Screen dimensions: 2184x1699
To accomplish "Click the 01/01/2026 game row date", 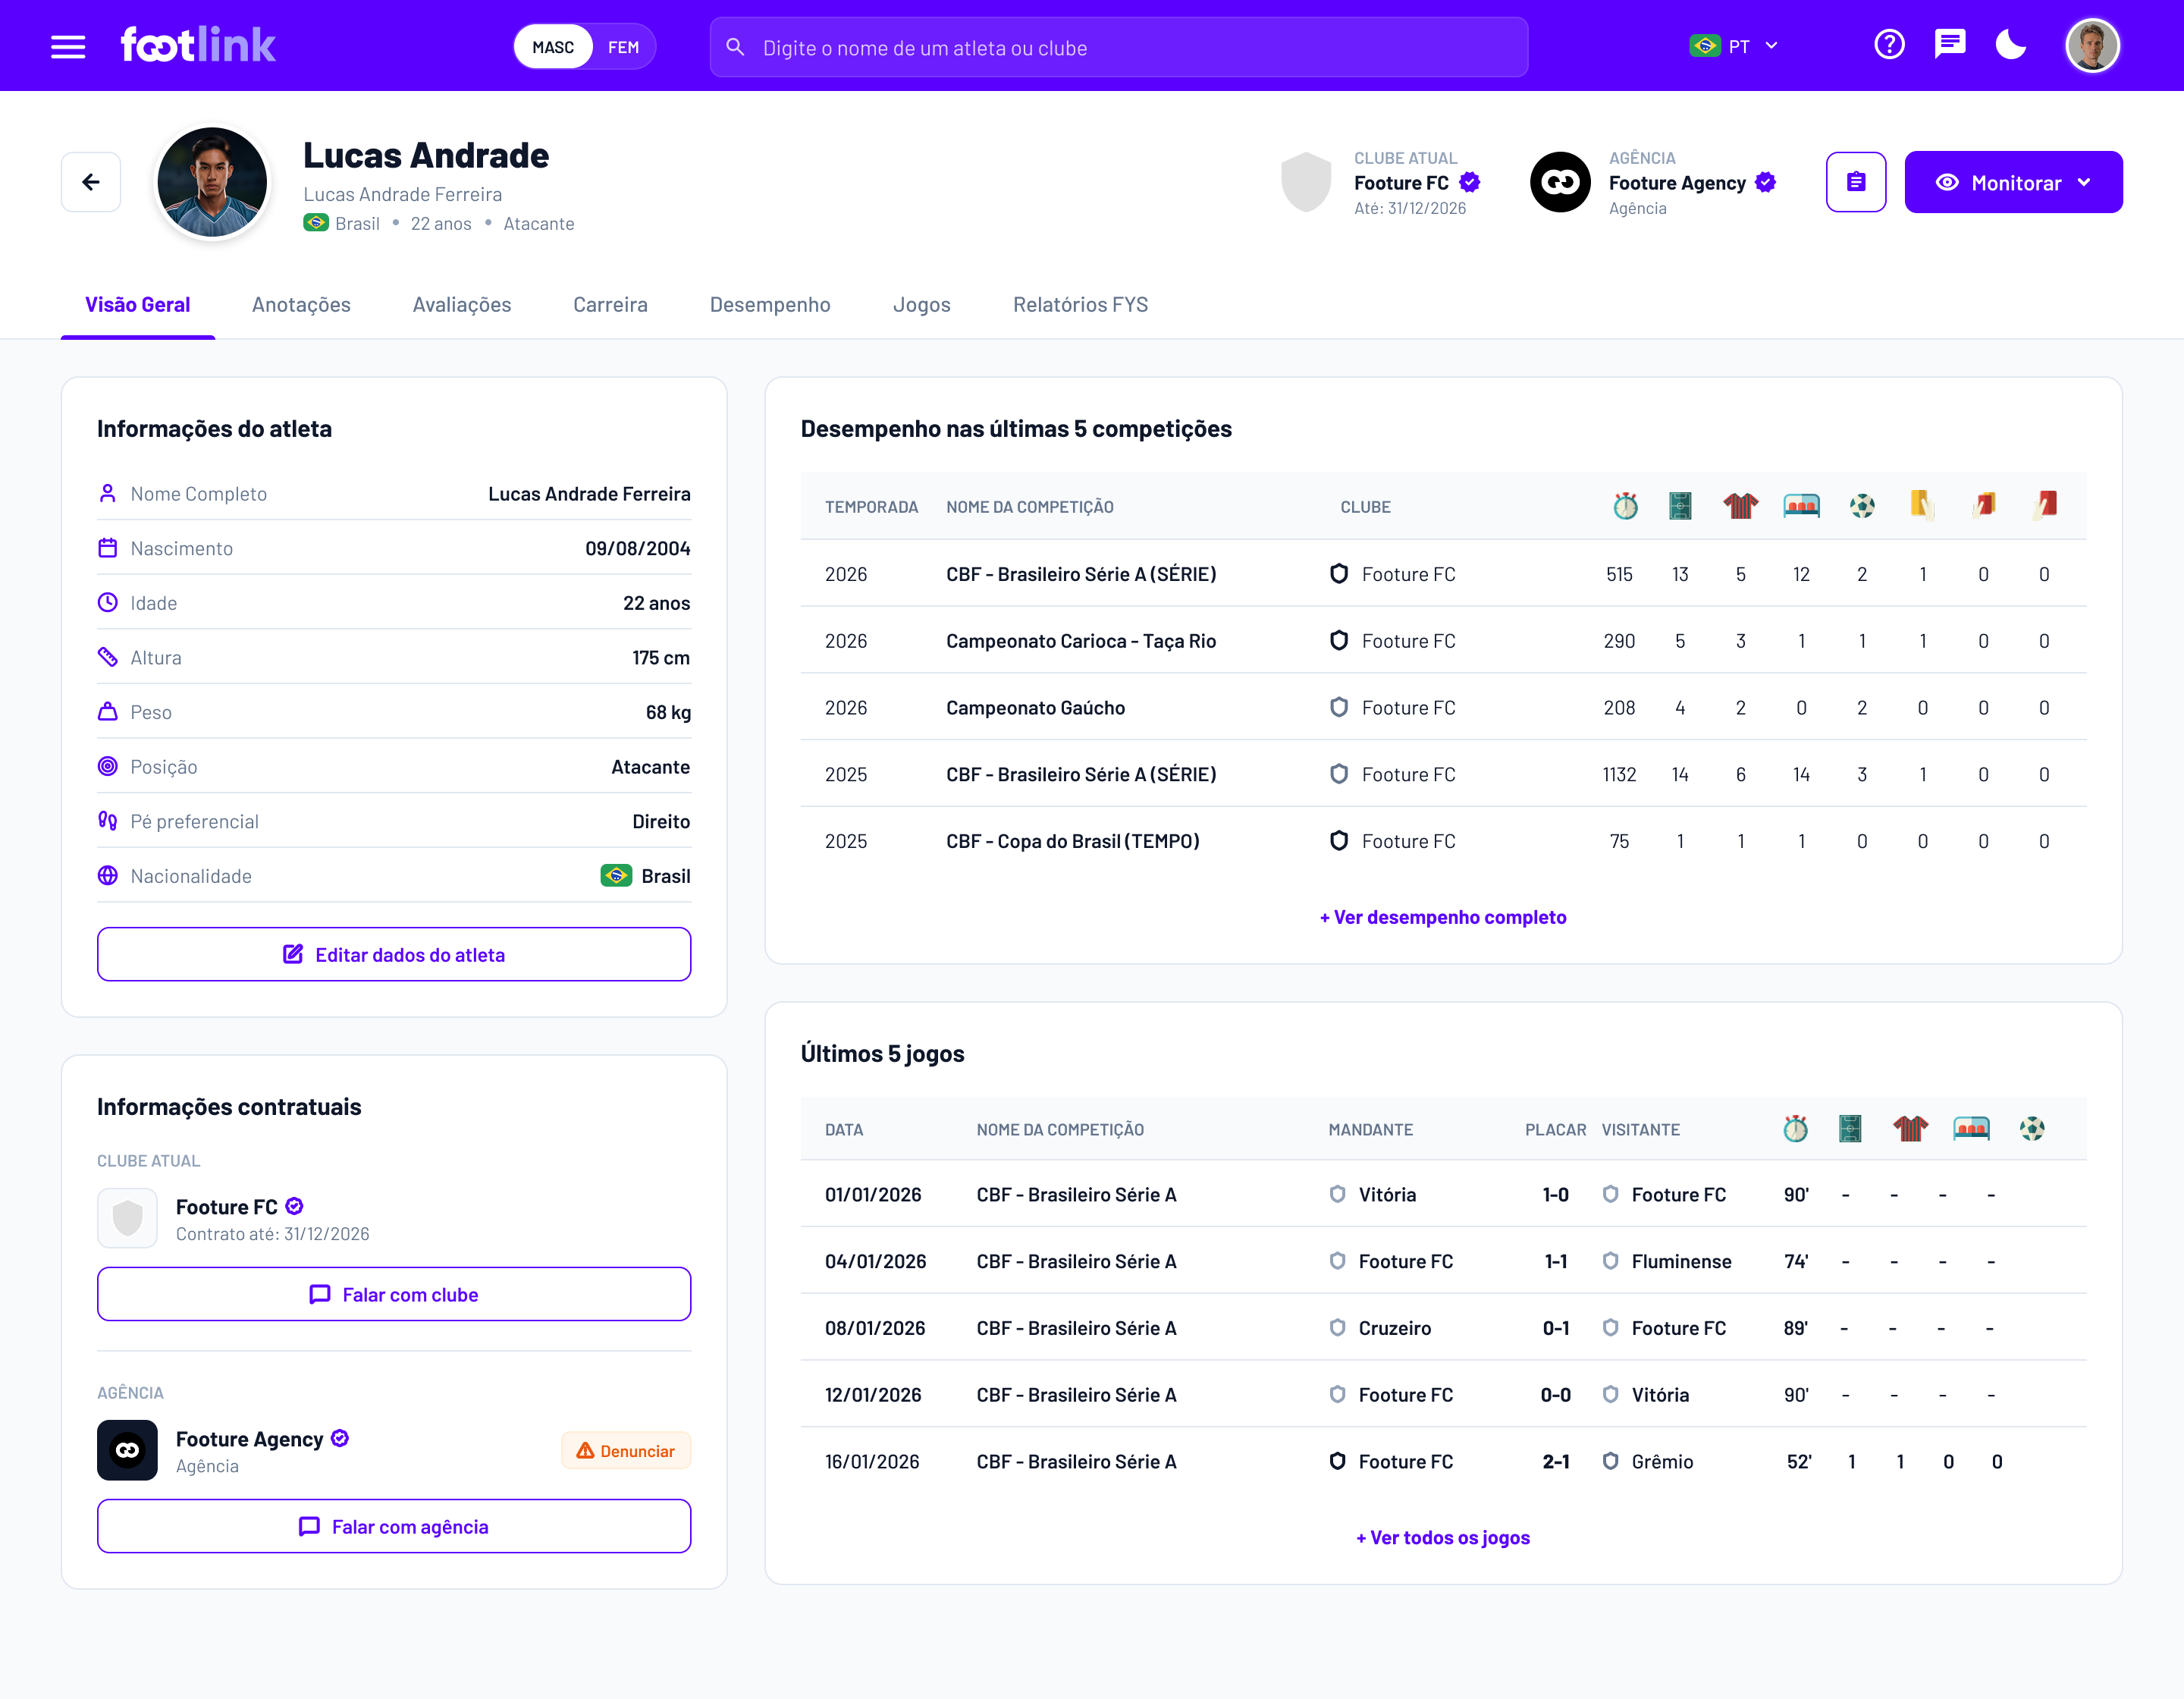I will tap(873, 1195).
